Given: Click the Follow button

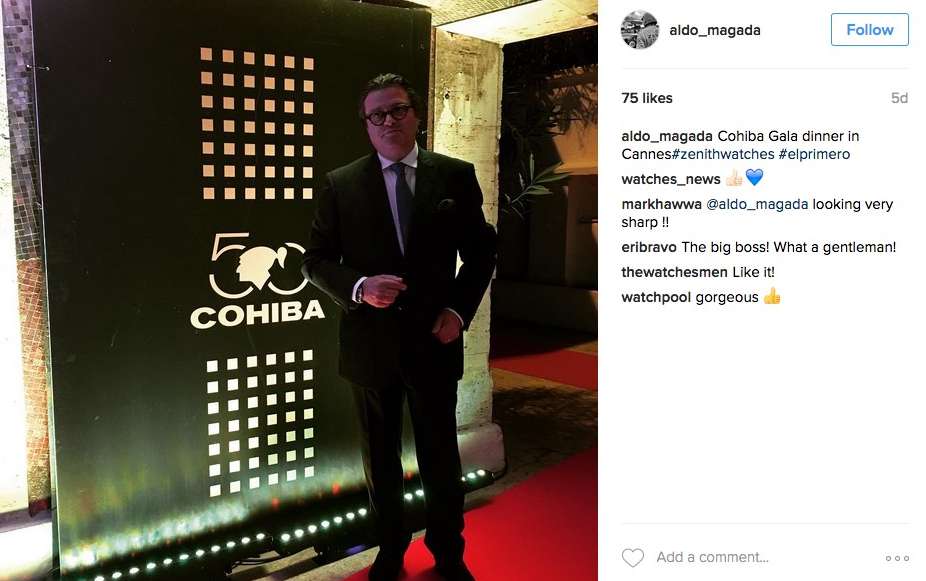Looking at the screenshot, I should point(869,30).
